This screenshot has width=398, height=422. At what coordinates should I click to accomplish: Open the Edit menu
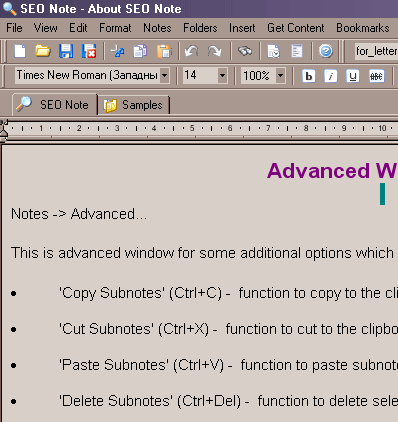tap(78, 28)
